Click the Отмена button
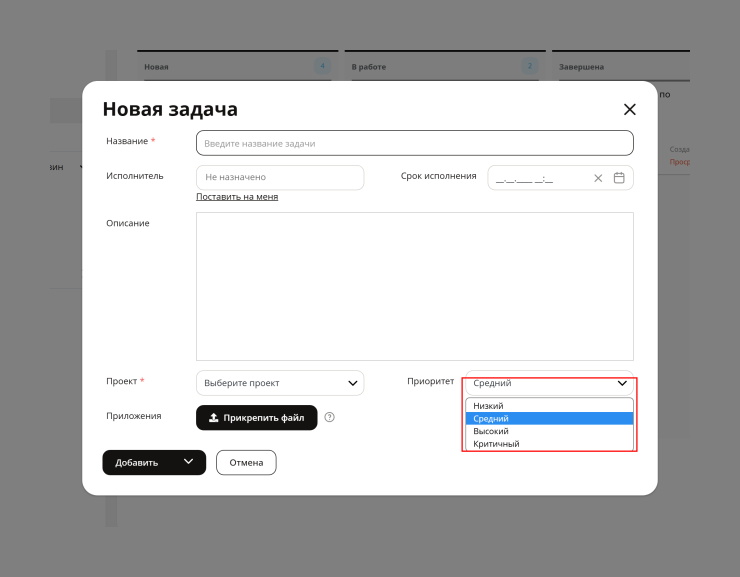Screen dimensions: 740x577 pyautogui.click(x=246, y=463)
